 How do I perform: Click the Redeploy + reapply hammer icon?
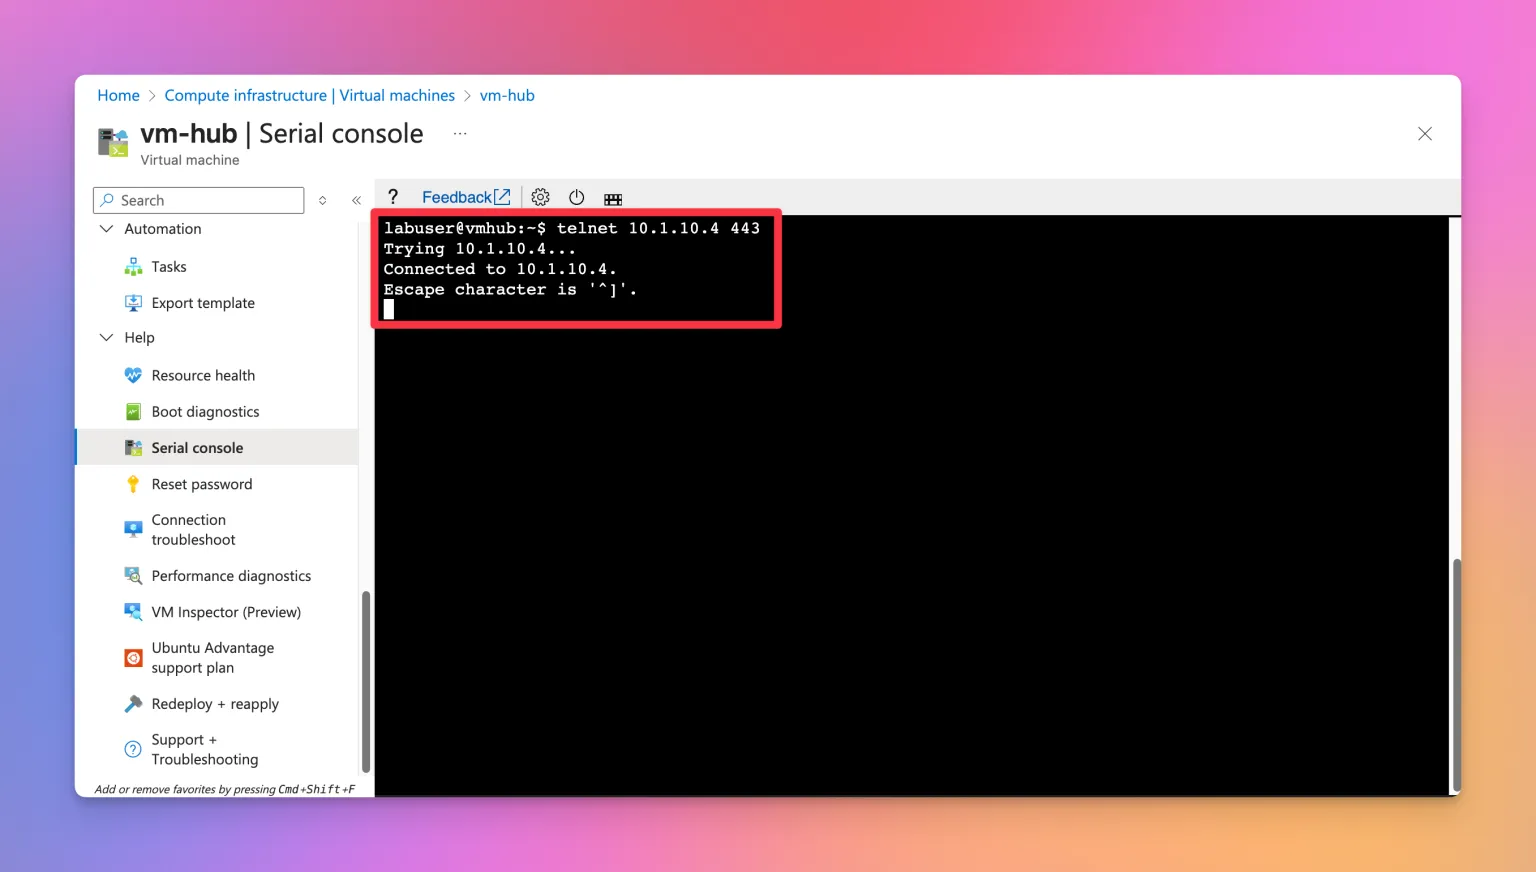pos(133,704)
